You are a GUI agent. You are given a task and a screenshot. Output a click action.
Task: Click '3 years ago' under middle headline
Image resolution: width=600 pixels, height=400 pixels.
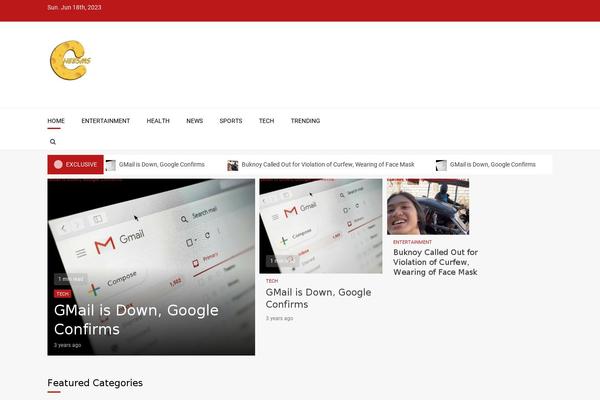tap(279, 318)
